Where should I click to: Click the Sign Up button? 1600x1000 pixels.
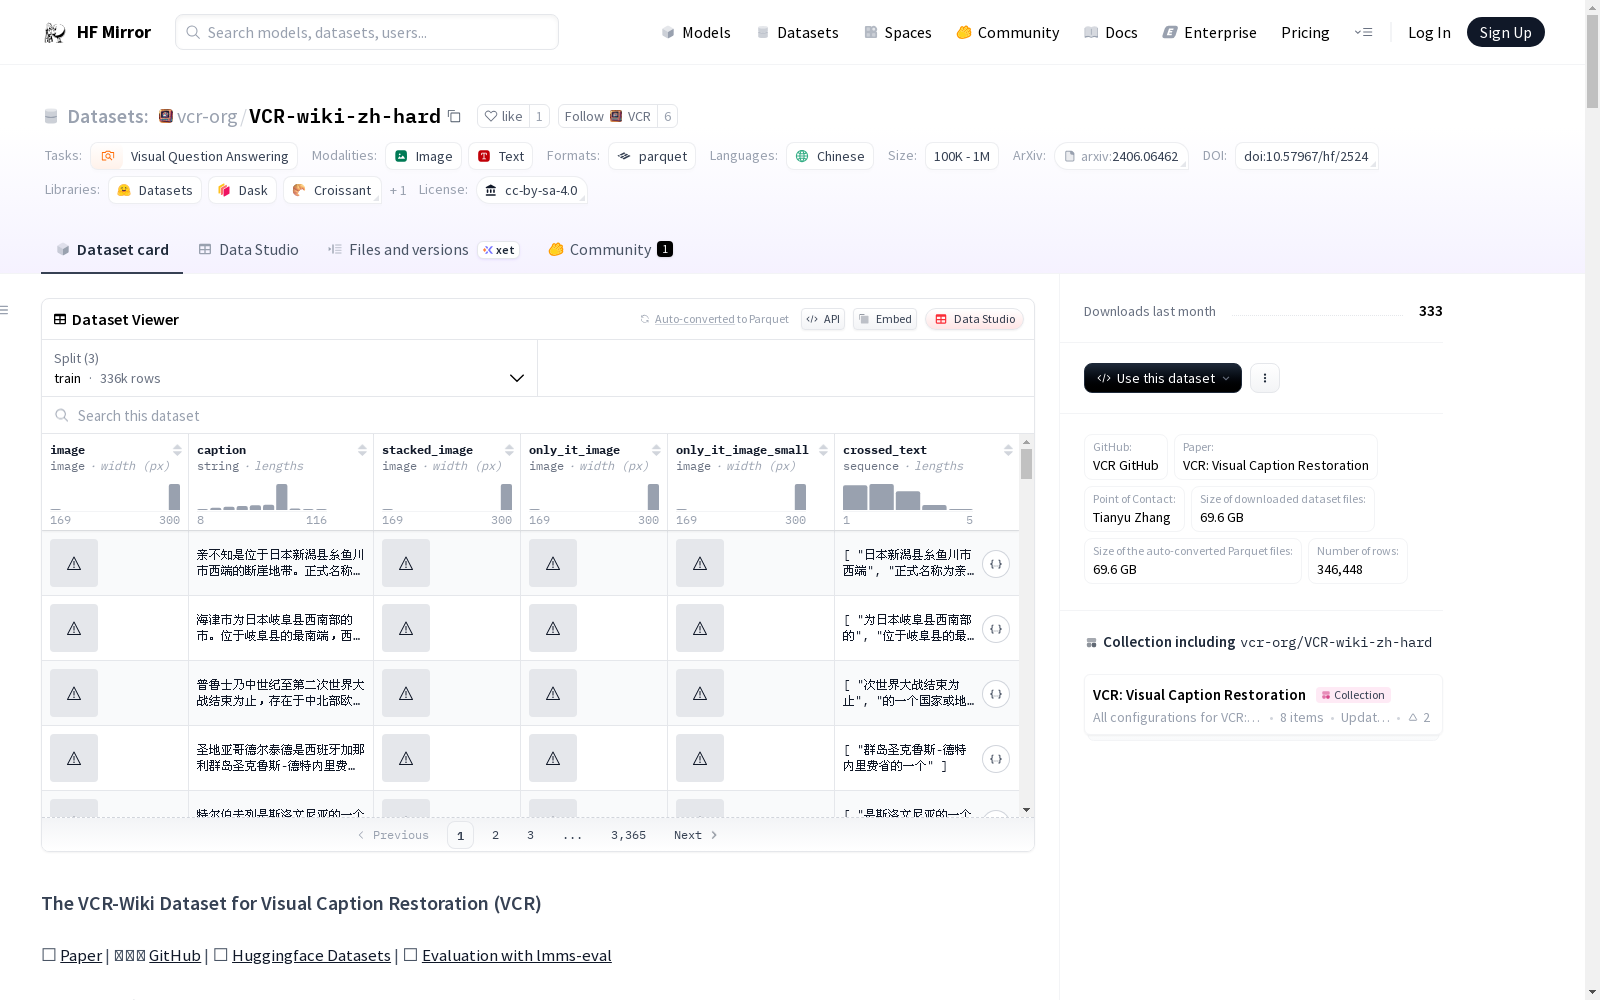pos(1505,32)
